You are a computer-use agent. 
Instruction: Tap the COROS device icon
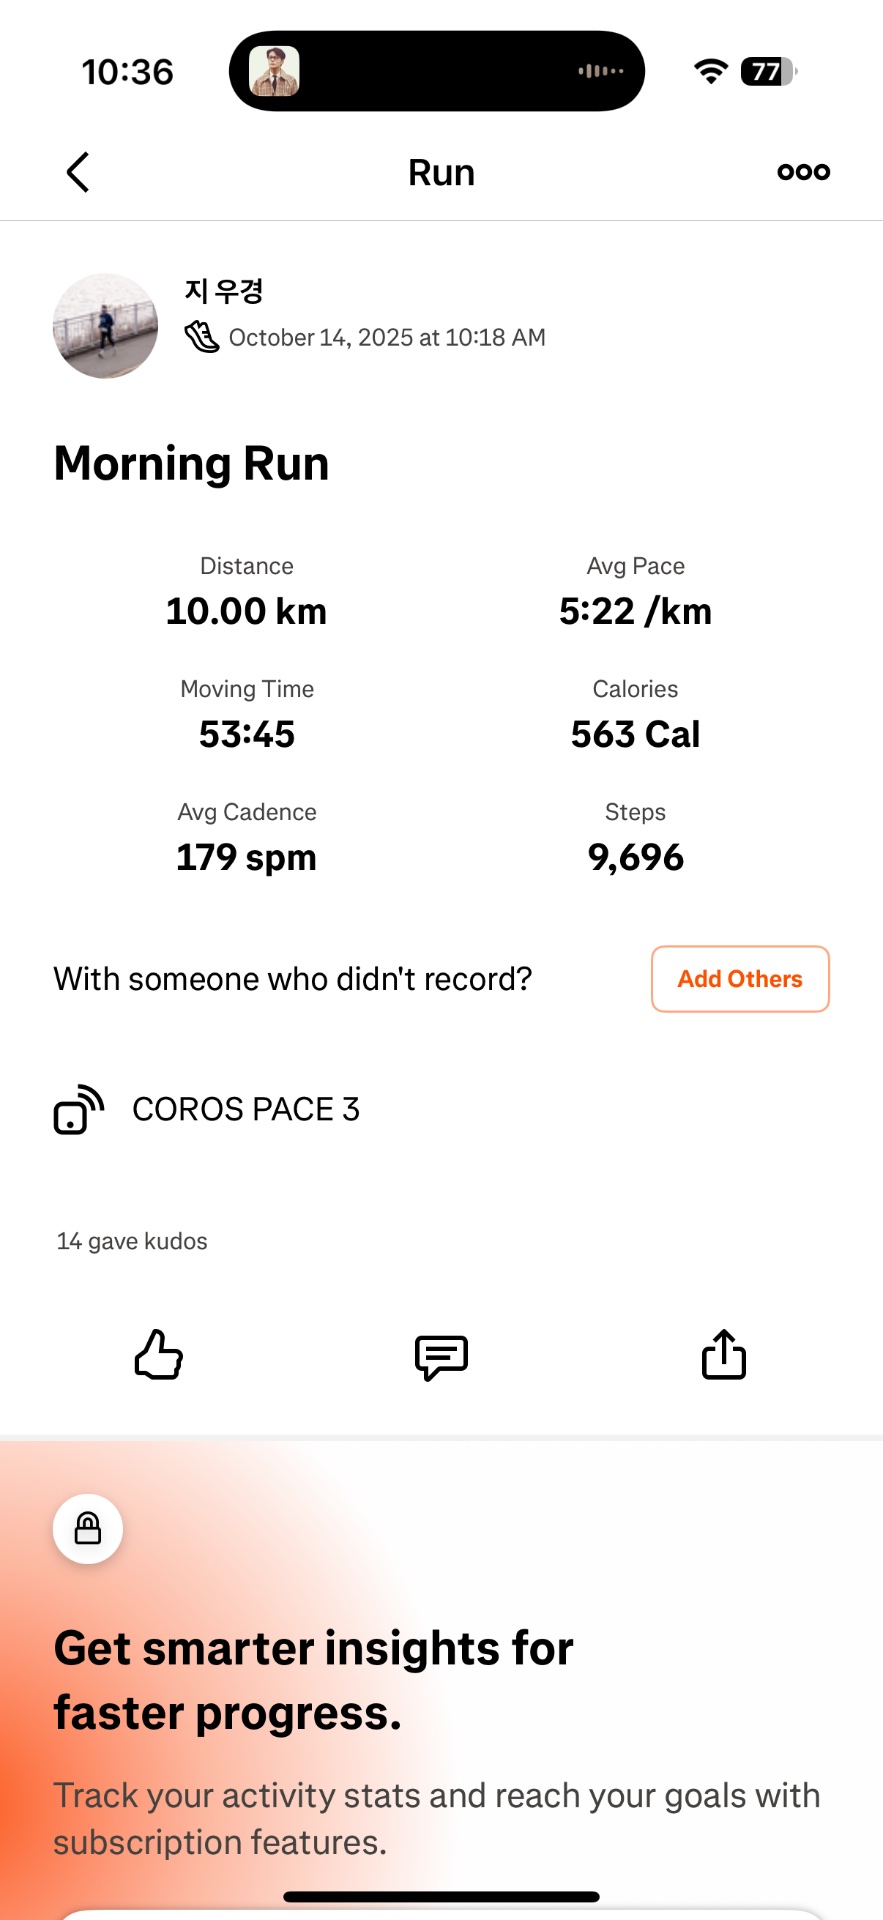[x=78, y=1110]
